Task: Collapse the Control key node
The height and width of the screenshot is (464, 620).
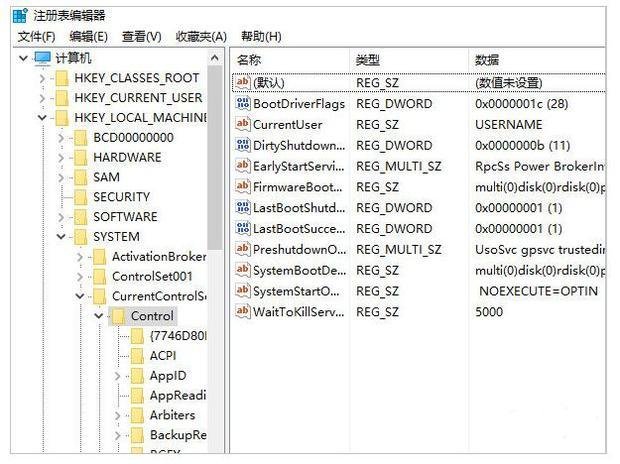Action: click(99, 316)
